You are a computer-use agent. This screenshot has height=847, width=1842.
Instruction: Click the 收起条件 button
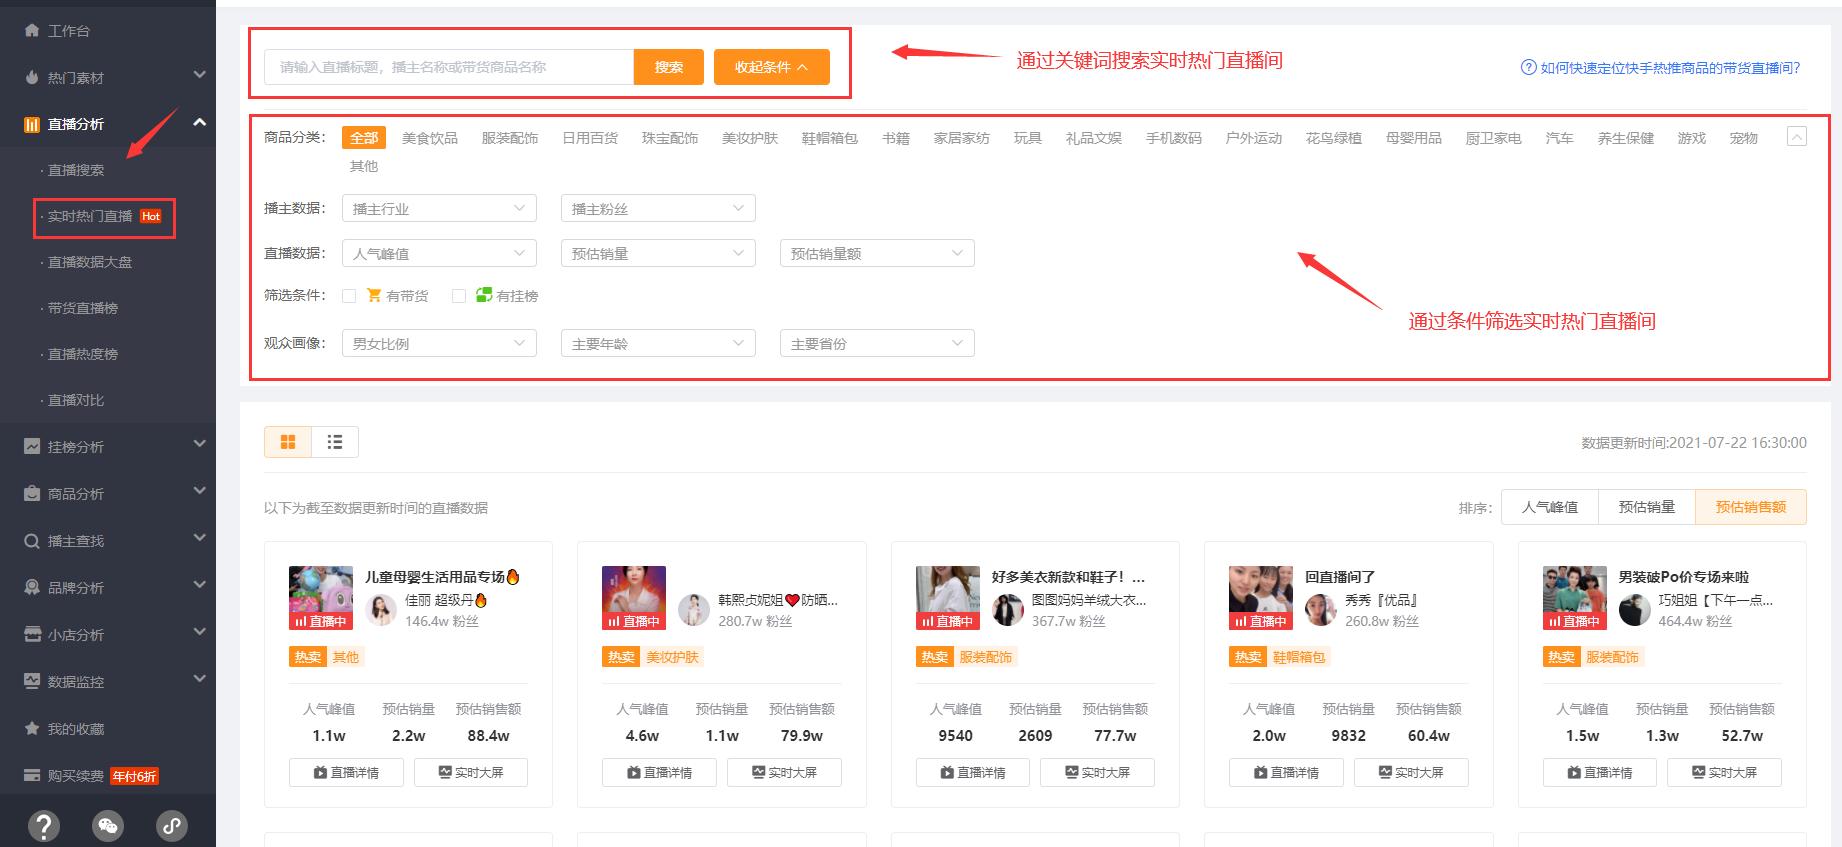[x=771, y=67]
